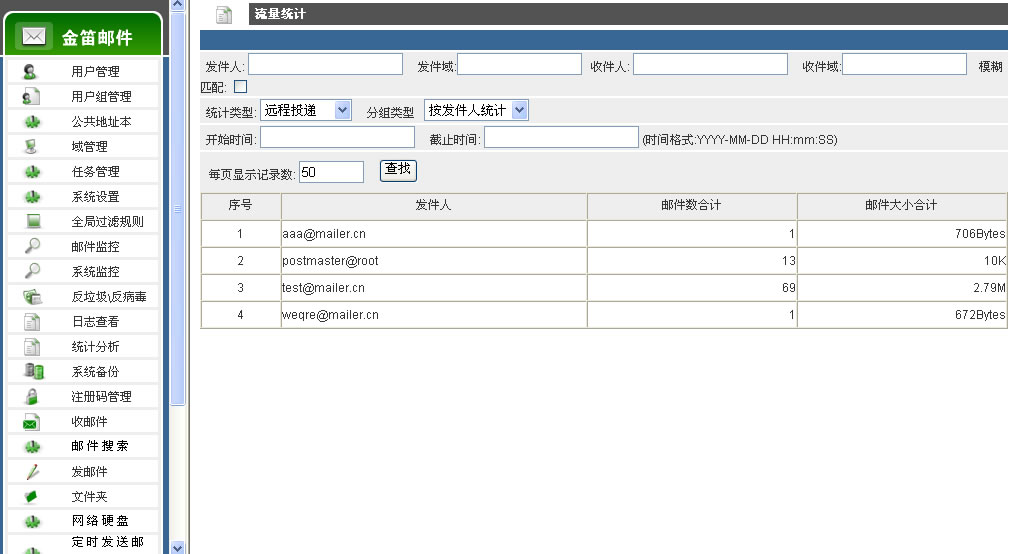This screenshot has height=554, width=1015.
Task: Click the 域管理 server icon
Action: (31, 146)
